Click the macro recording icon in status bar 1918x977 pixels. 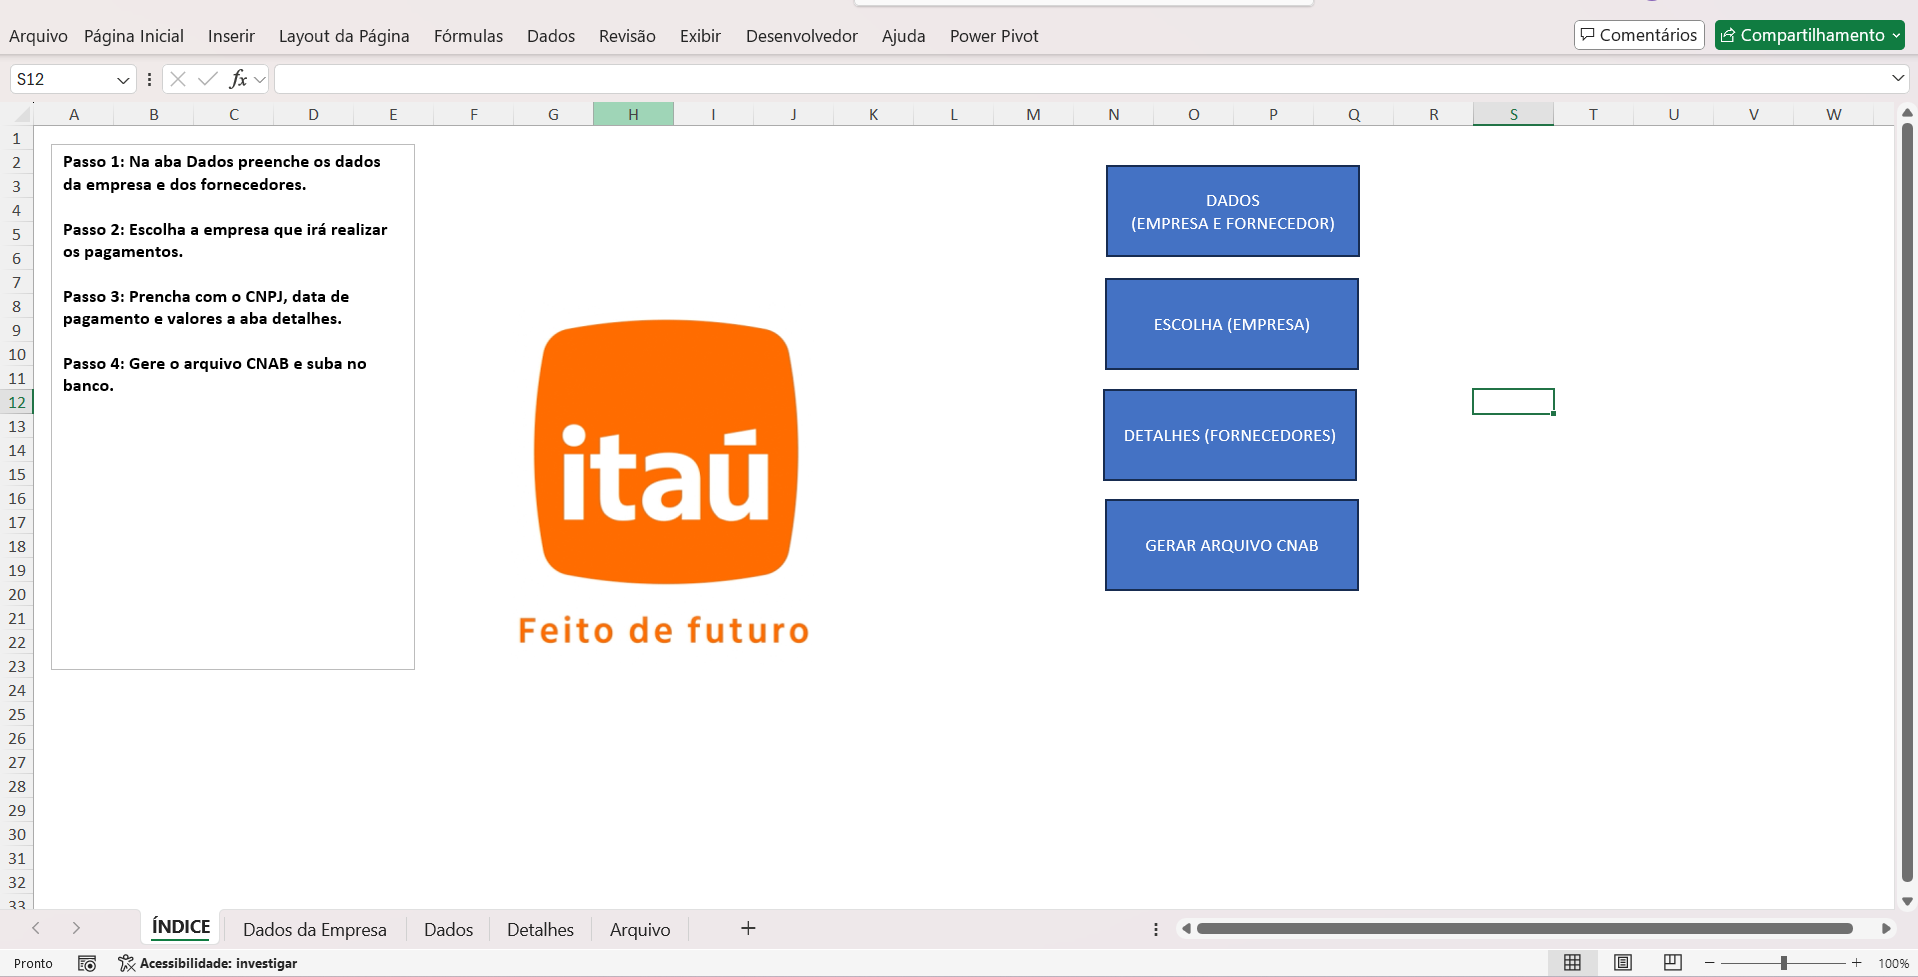pos(87,962)
